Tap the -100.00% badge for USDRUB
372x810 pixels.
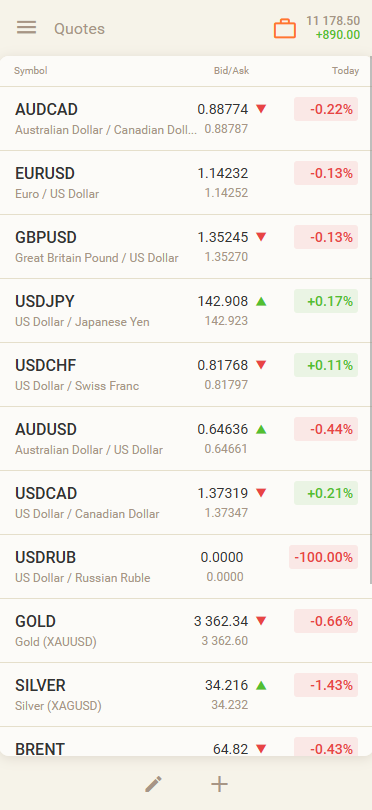(323, 557)
